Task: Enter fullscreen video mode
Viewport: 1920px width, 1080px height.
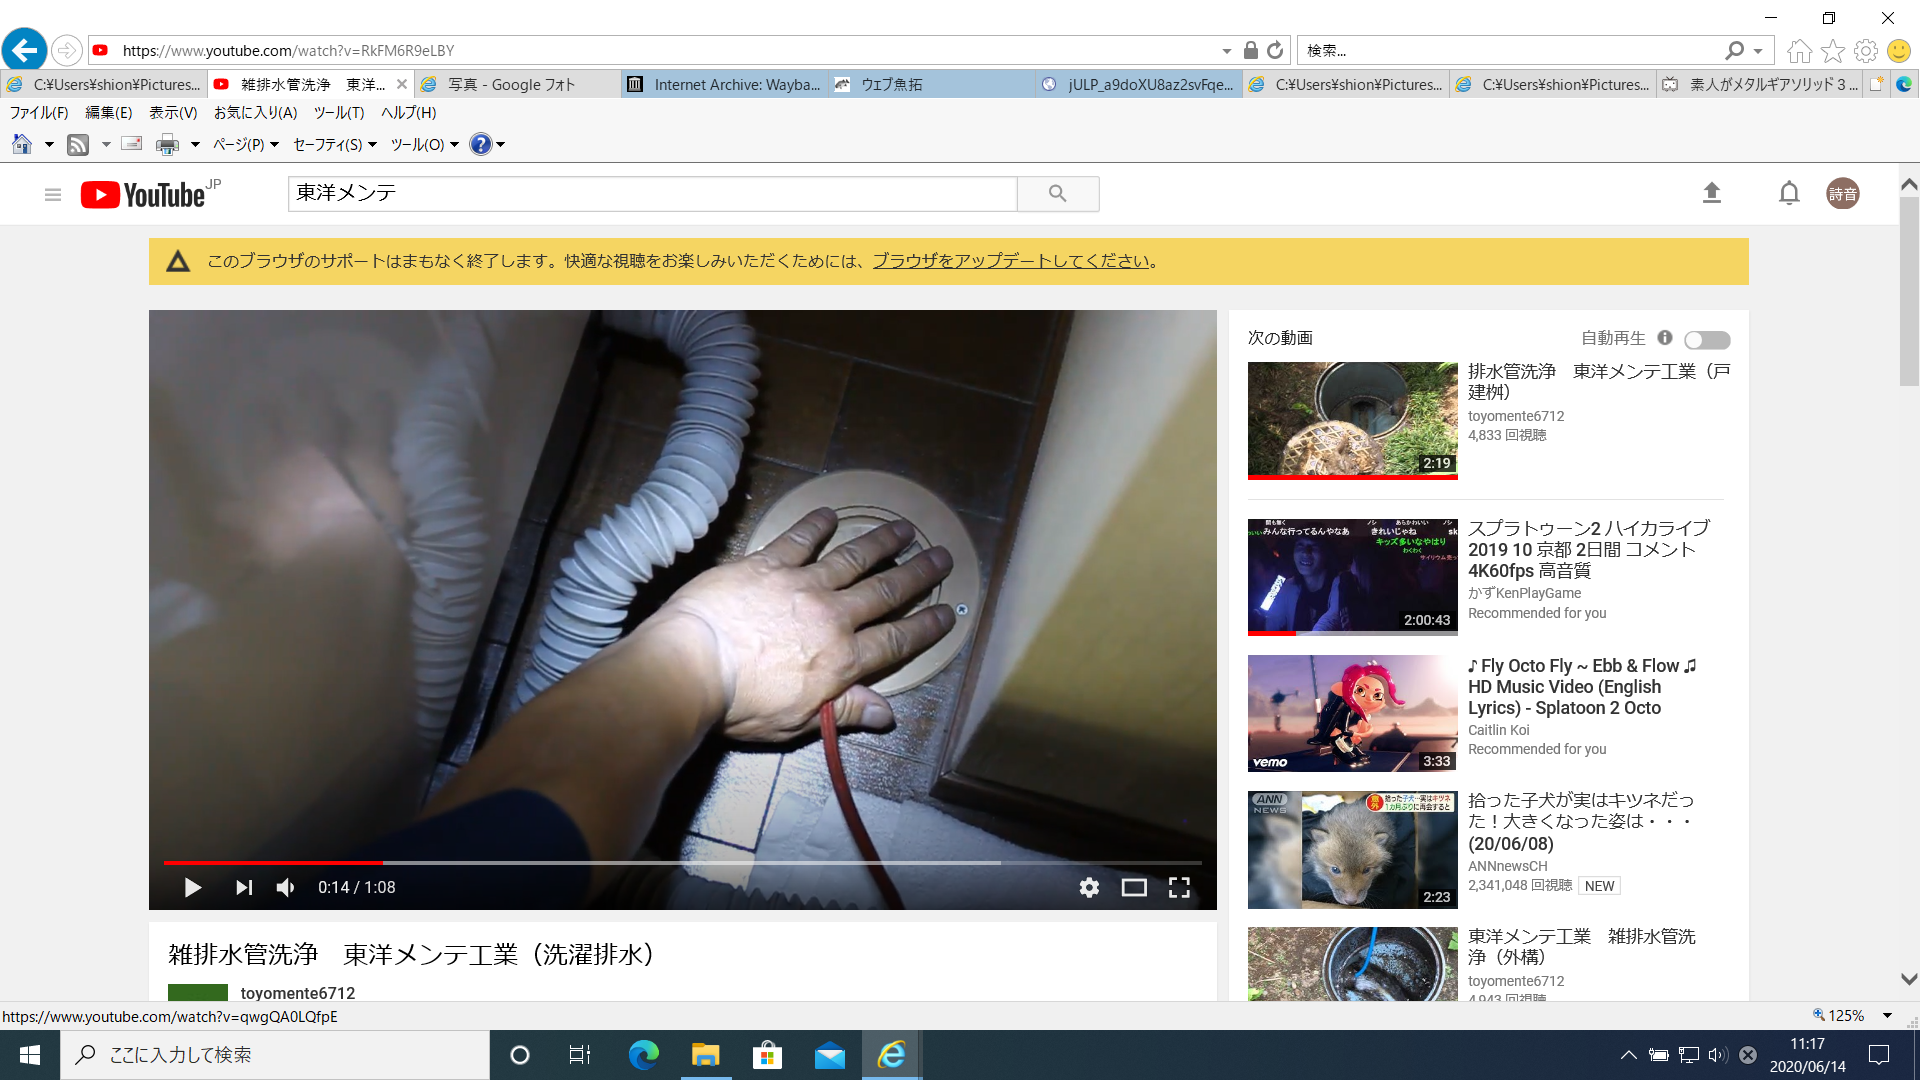Action: pyautogui.click(x=1179, y=887)
